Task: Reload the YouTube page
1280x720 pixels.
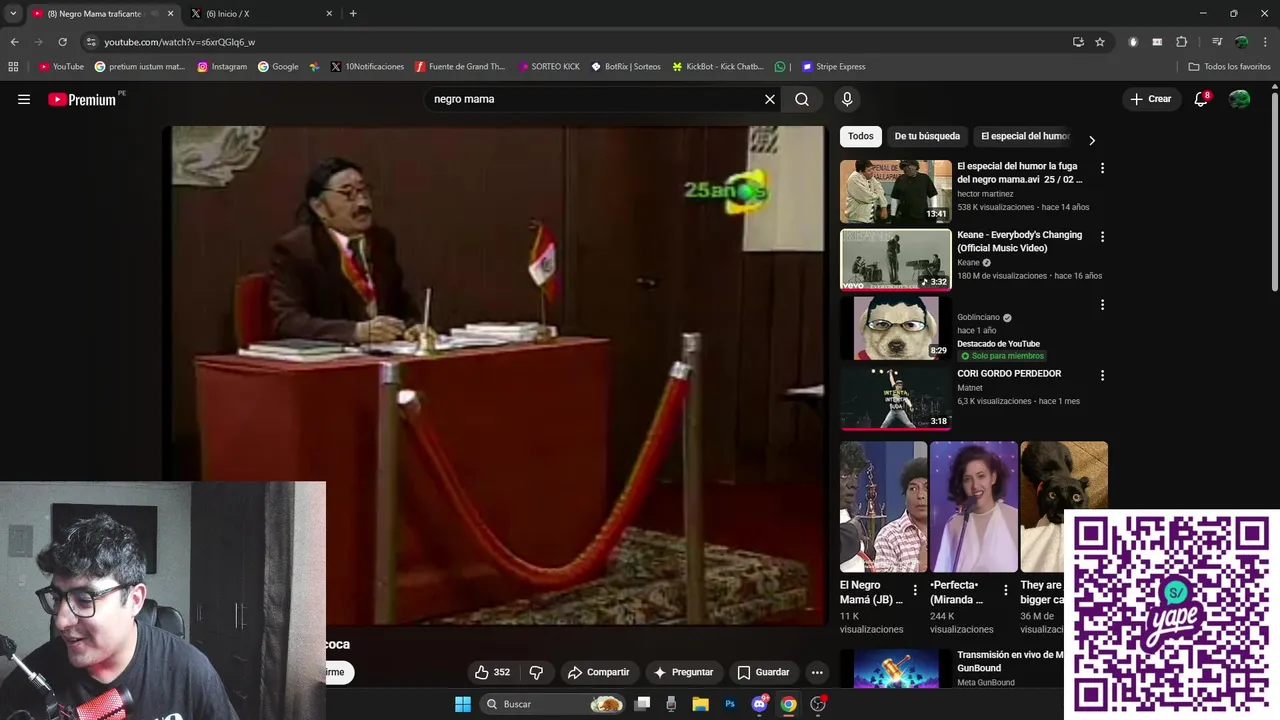Action: [62, 42]
